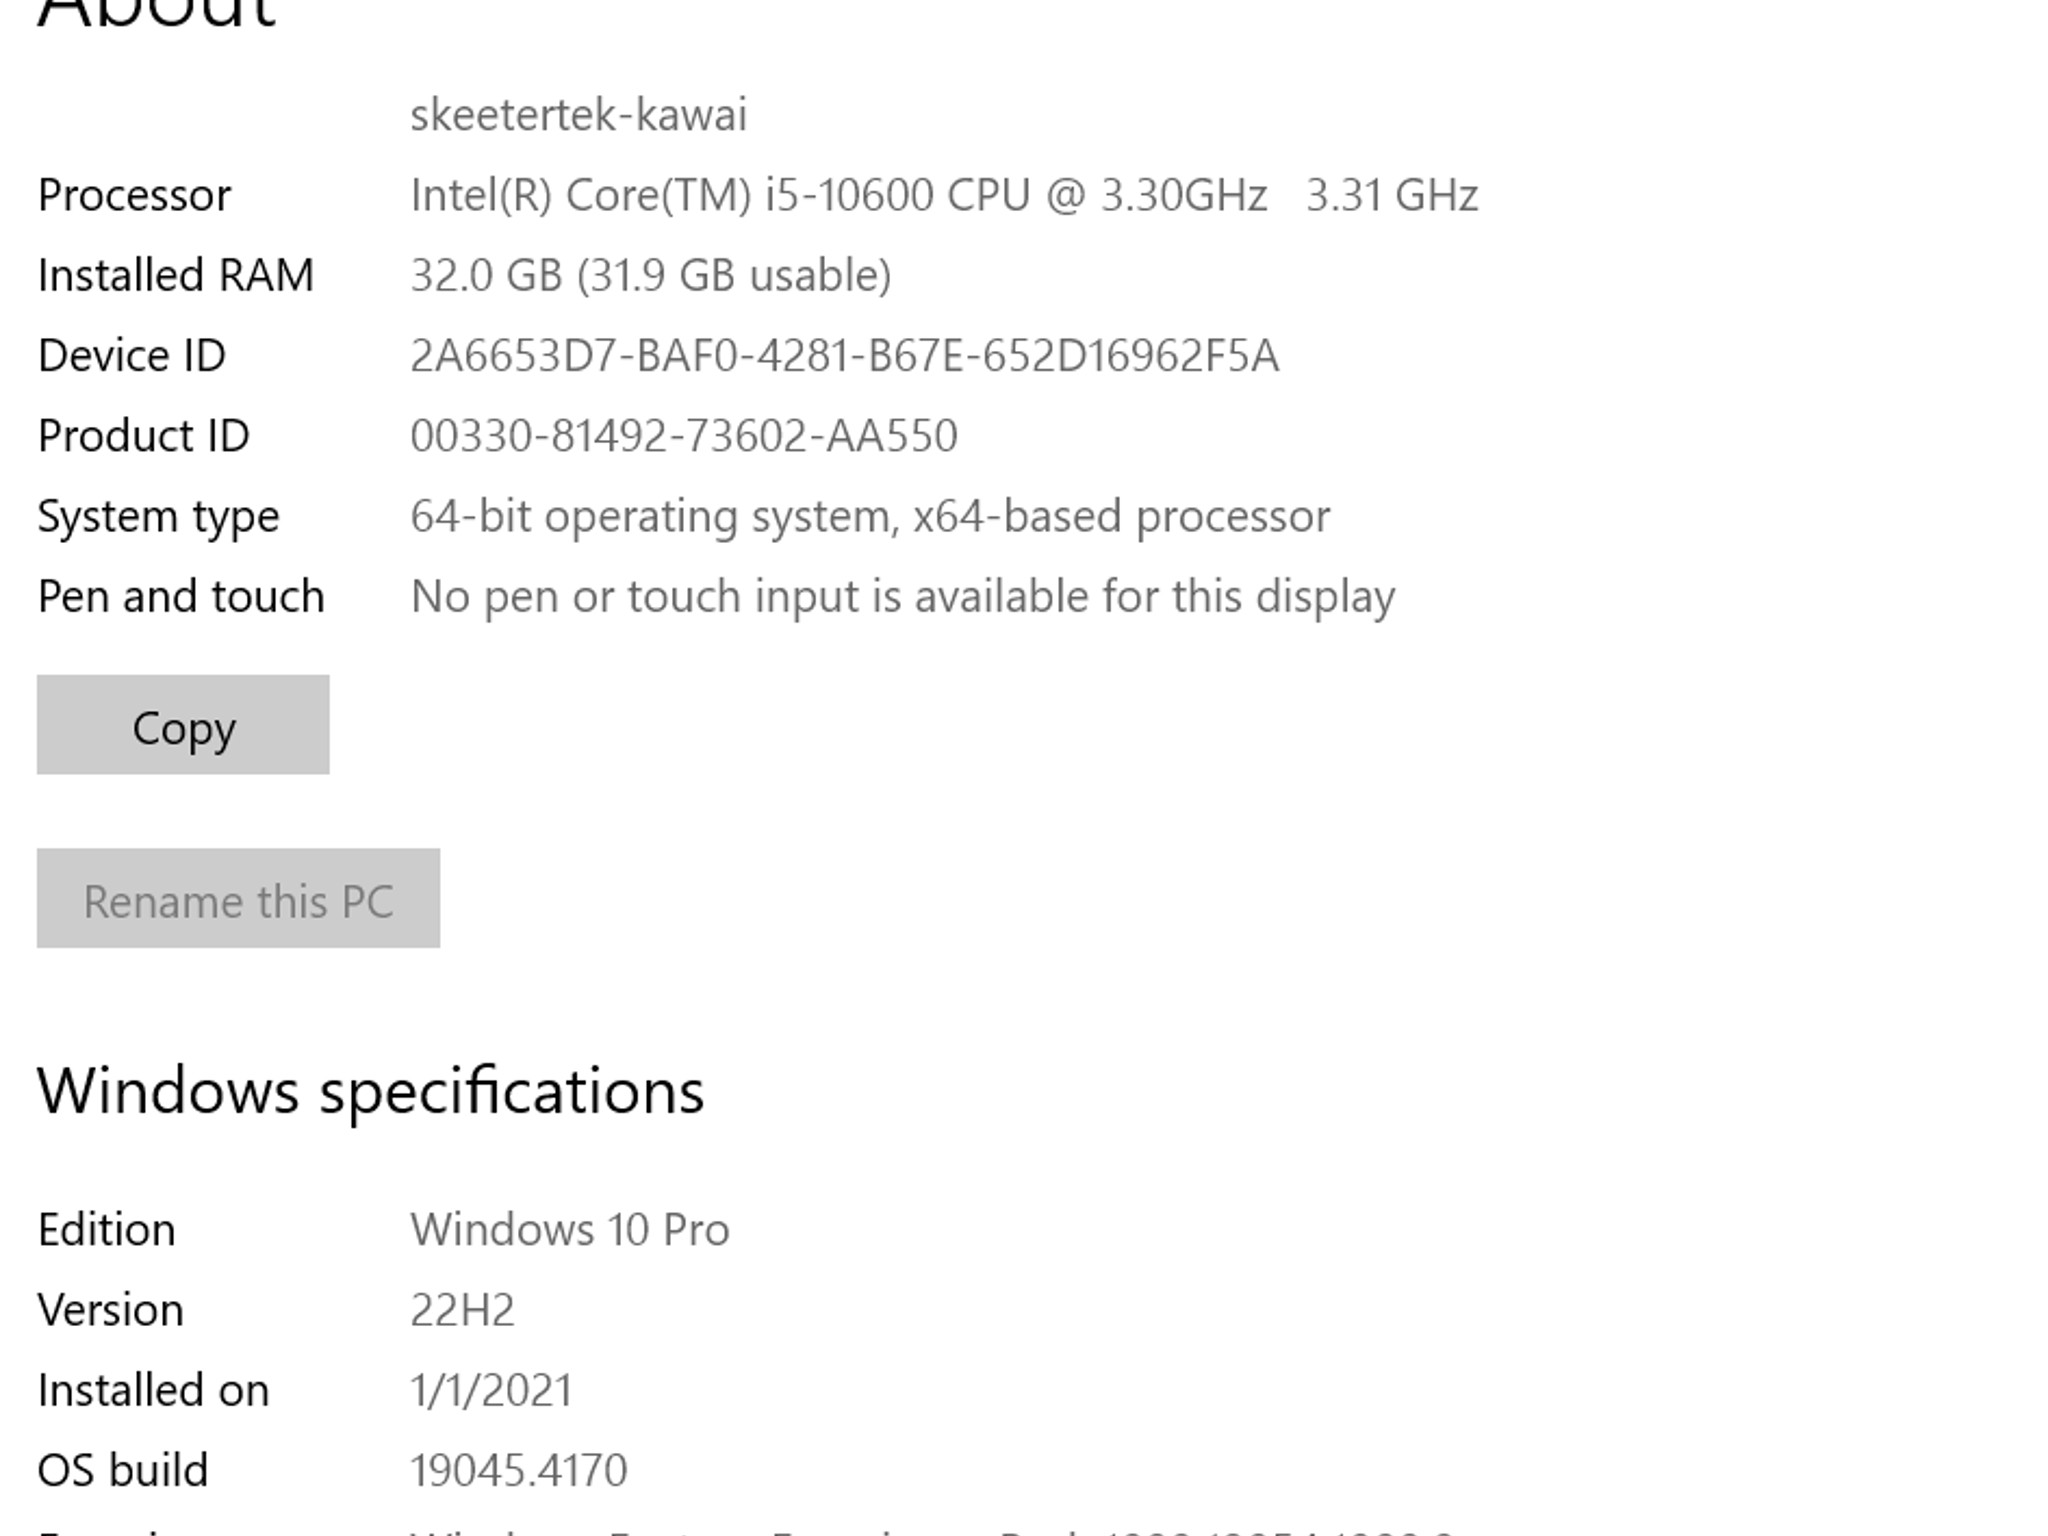
Task: Select the Intel Core i5-10600 processor text
Action: 840,194
